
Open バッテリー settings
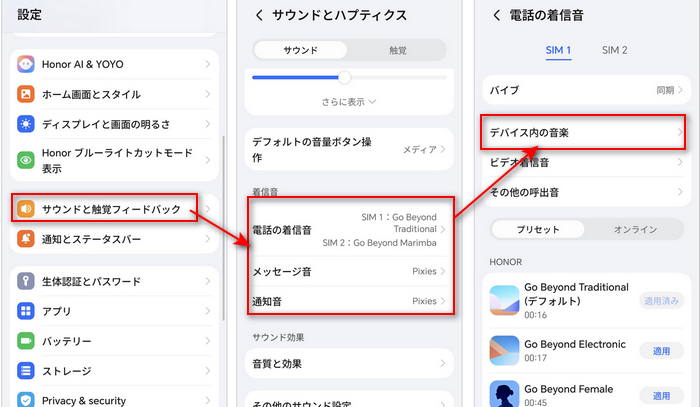tap(114, 341)
